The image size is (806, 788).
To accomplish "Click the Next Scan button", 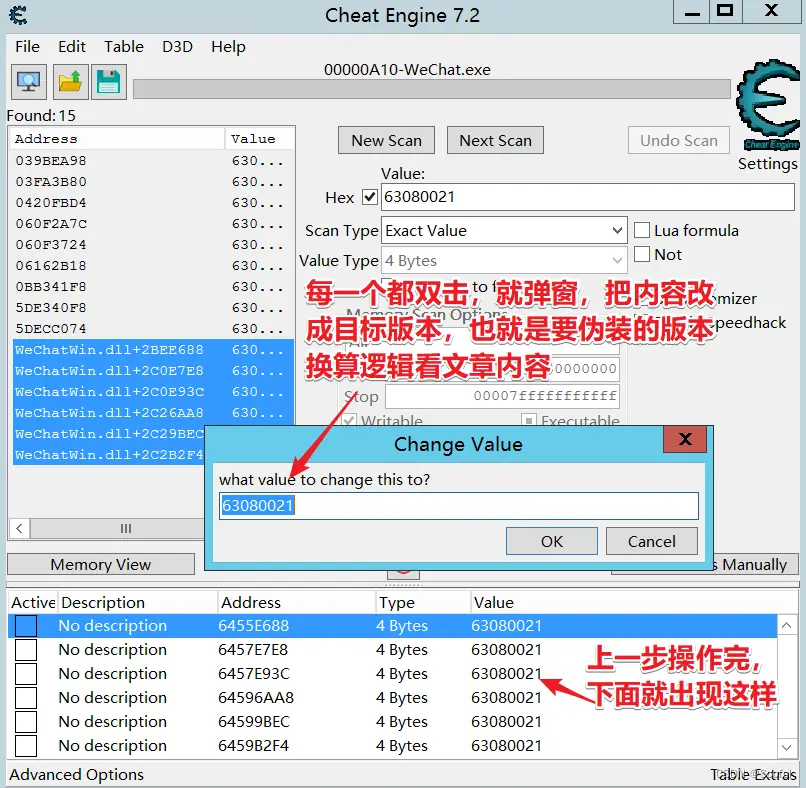I will [x=495, y=140].
